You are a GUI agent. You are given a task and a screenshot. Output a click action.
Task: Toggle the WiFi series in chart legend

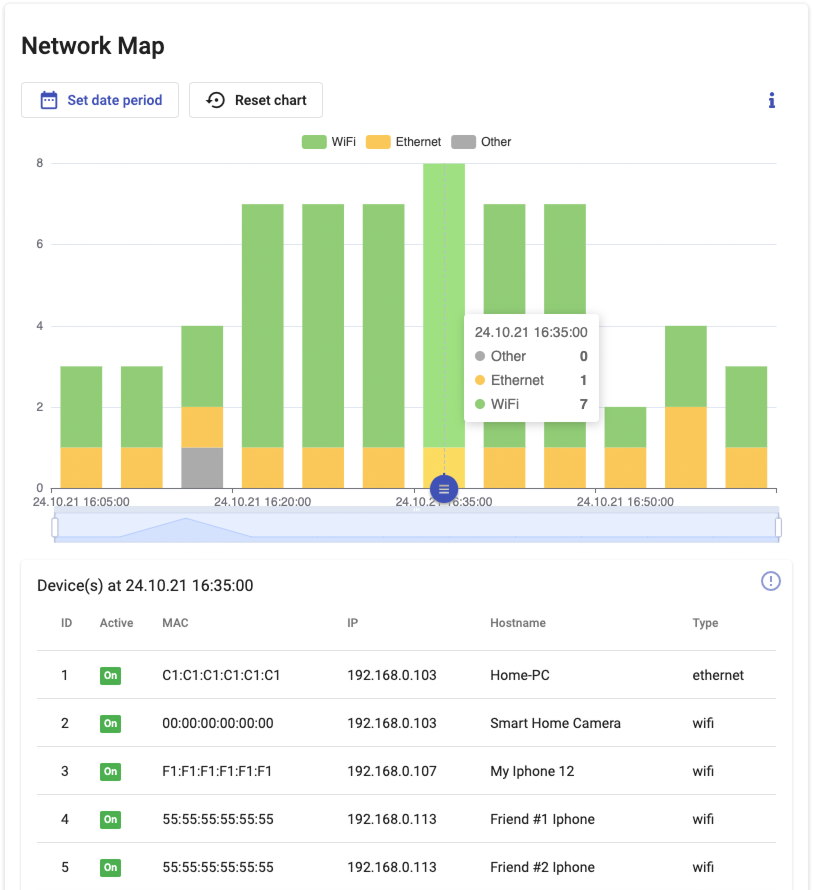click(329, 142)
